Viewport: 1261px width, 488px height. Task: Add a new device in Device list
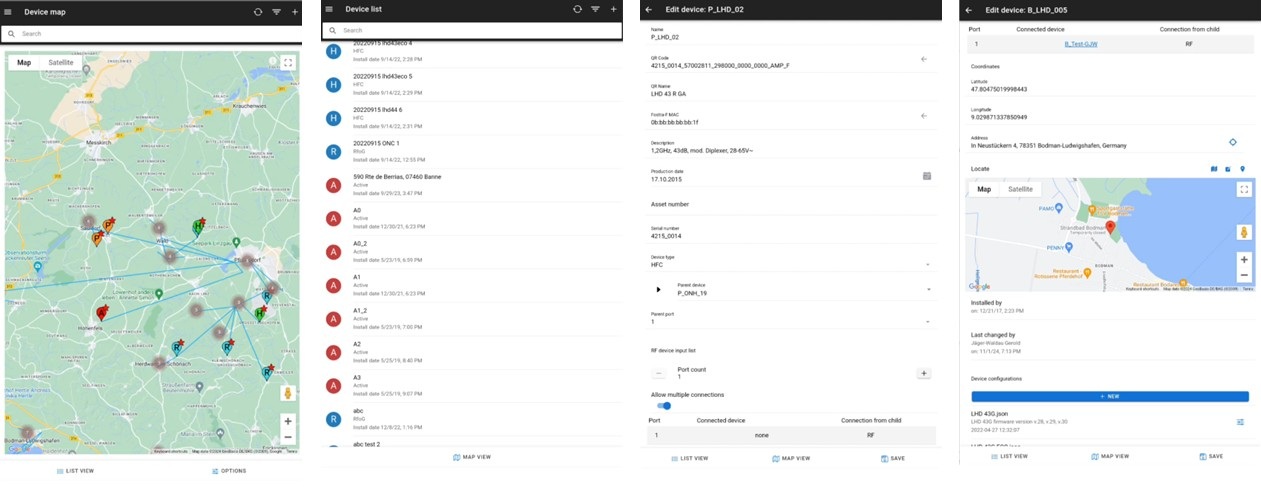[613, 9]
